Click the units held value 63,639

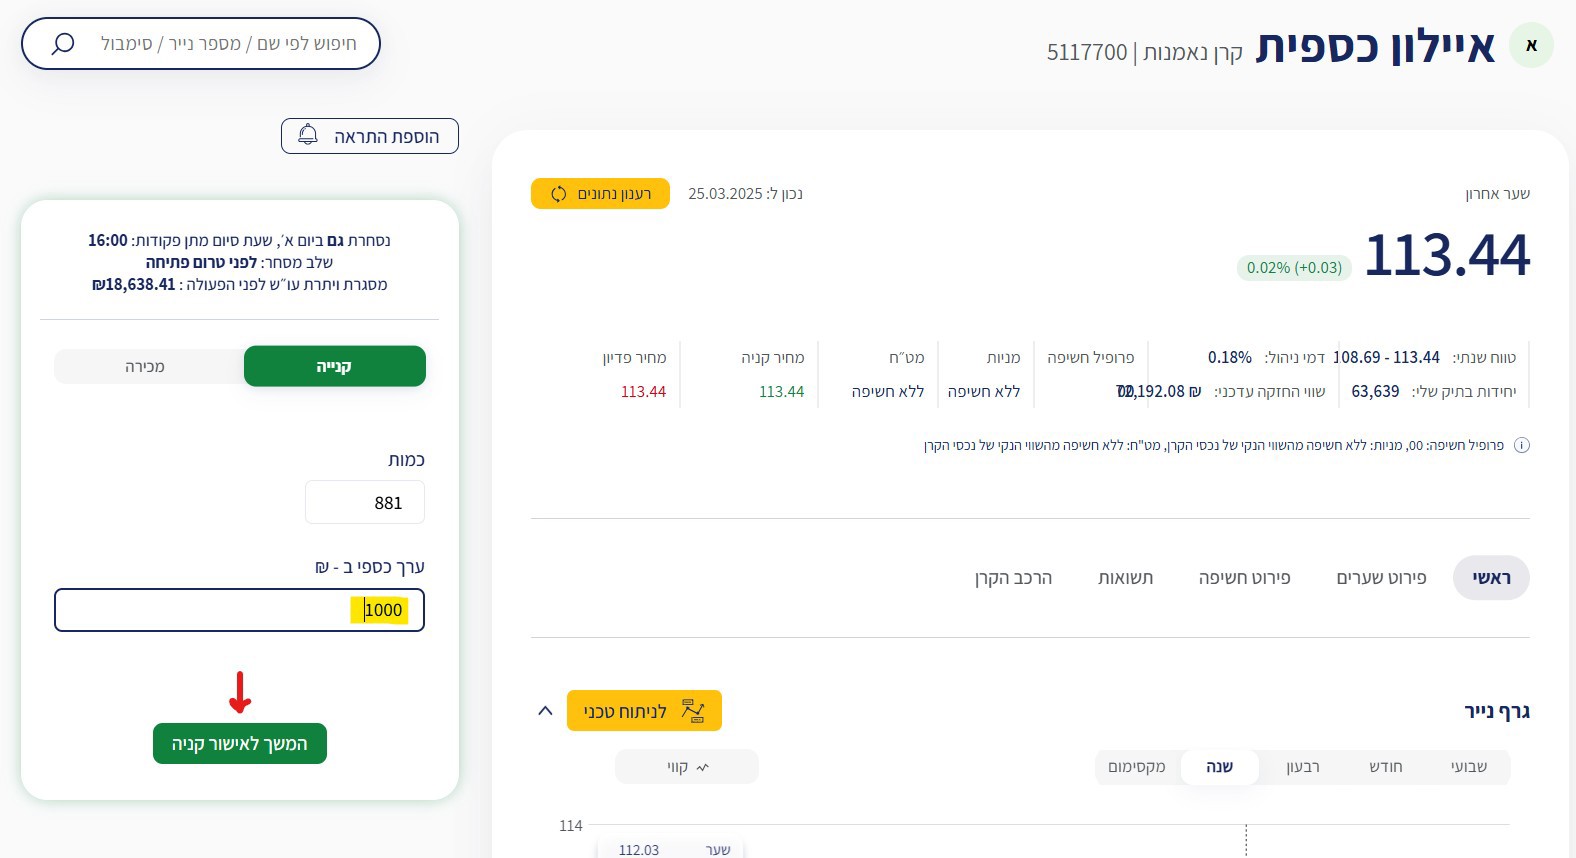click(1375, 392)
